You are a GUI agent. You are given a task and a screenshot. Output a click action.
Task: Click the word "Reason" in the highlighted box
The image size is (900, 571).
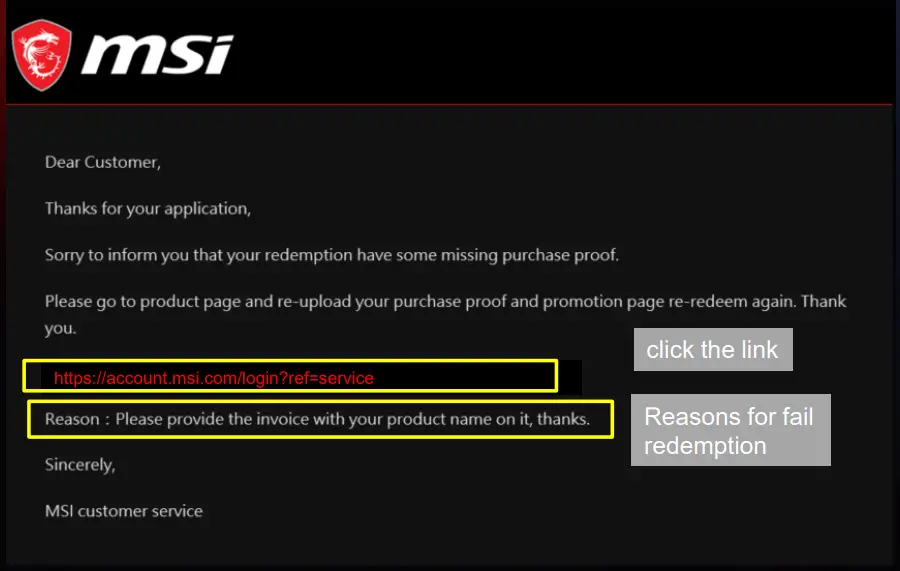[x=70, y=420]
